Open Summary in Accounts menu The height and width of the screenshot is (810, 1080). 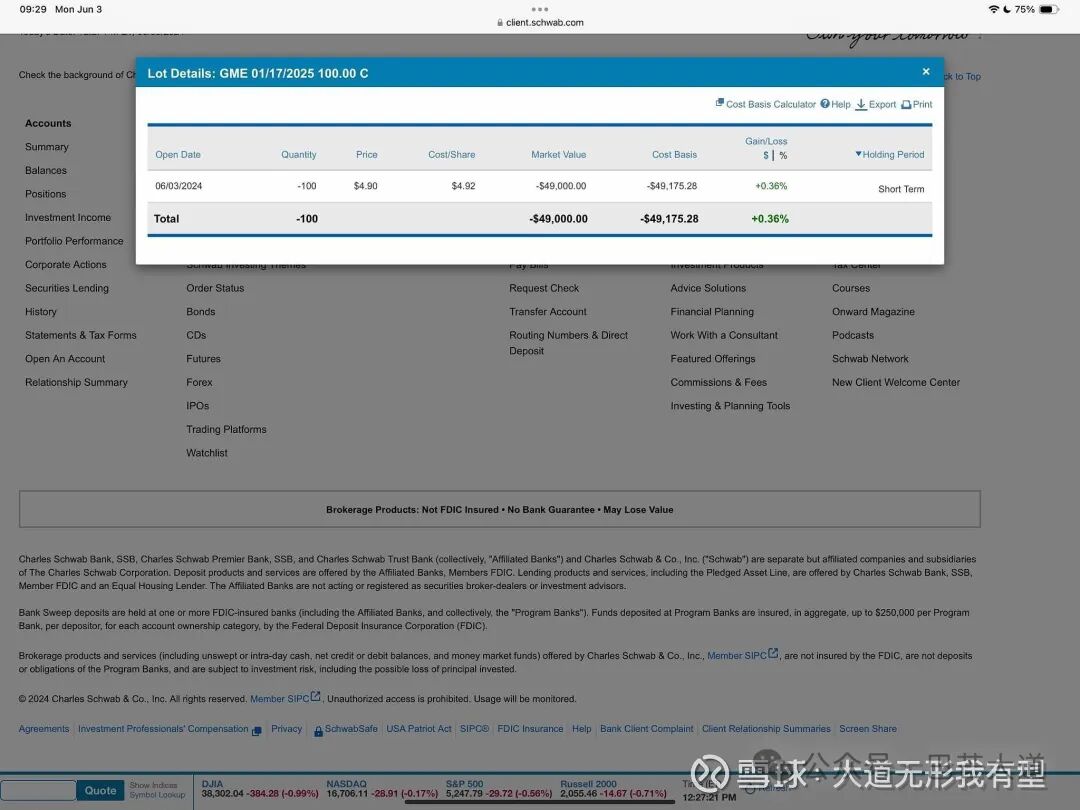coord(47,147)
